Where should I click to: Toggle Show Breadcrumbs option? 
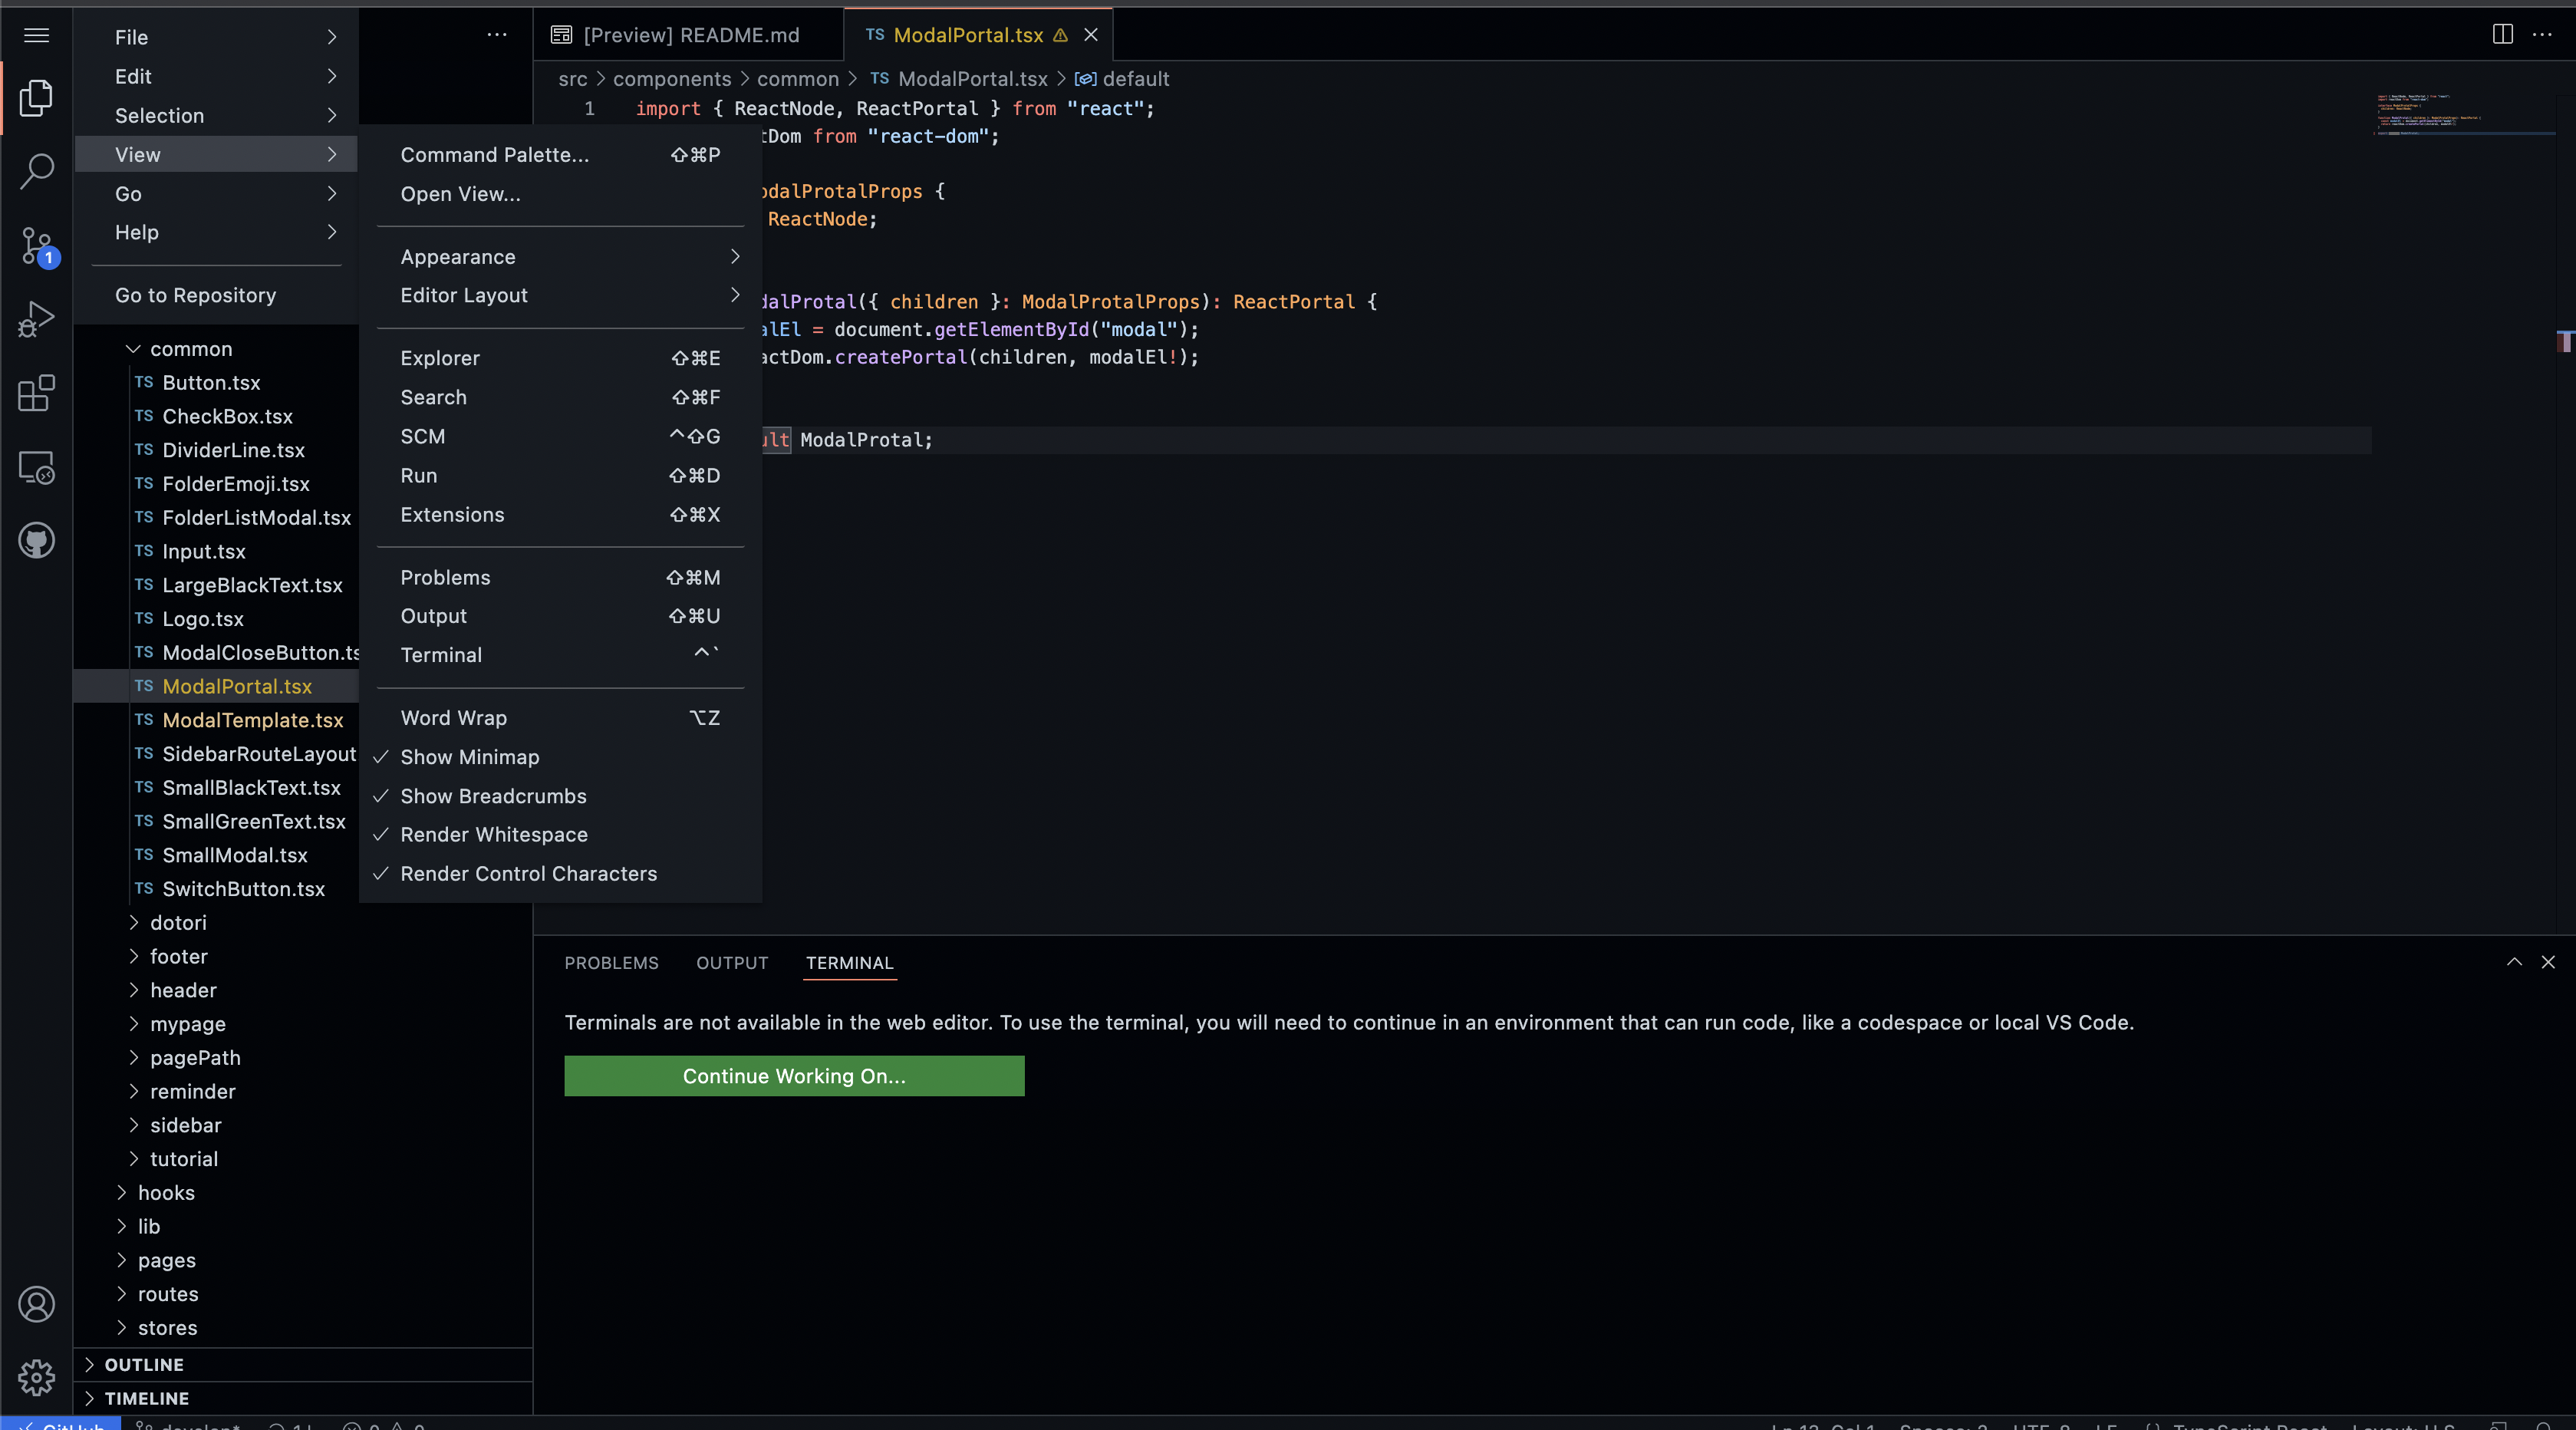point(493,796)
